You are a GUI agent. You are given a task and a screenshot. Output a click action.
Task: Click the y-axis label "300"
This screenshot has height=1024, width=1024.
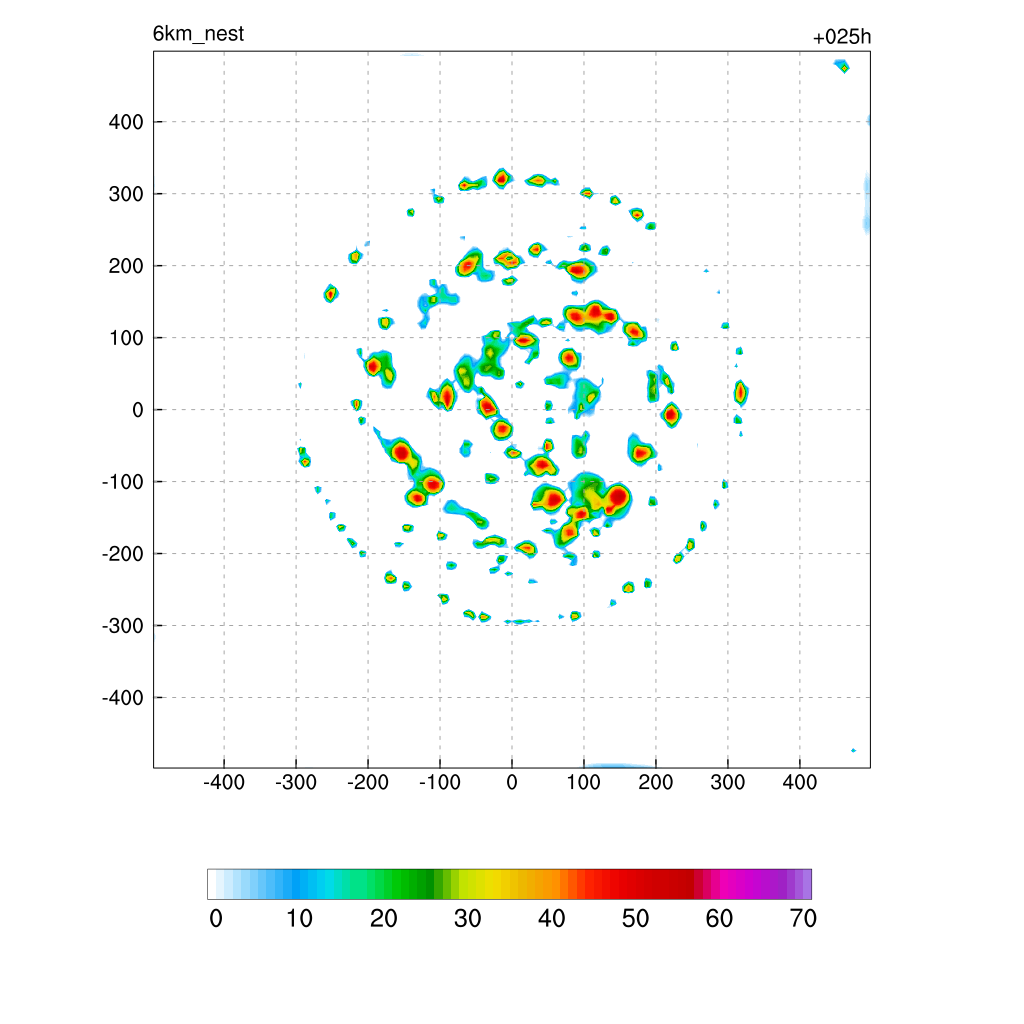tap(126, 194)
